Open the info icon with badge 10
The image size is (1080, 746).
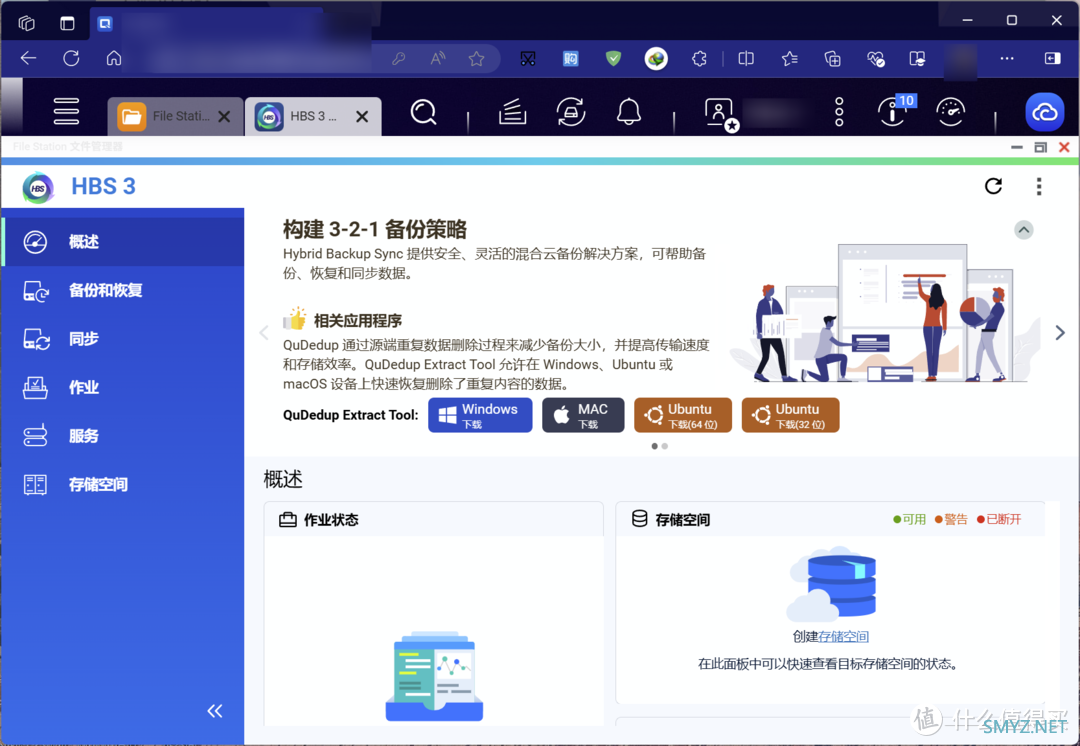point(895,110)
